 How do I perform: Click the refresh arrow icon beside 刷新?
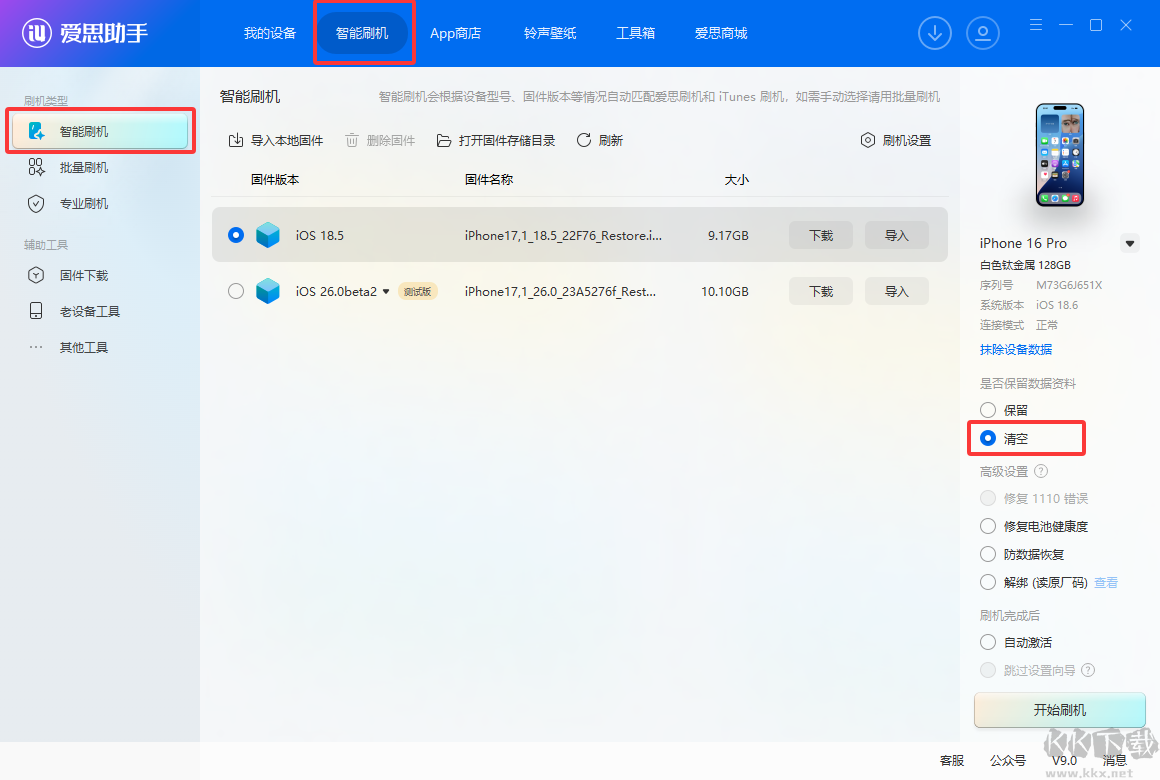point(584,140)
